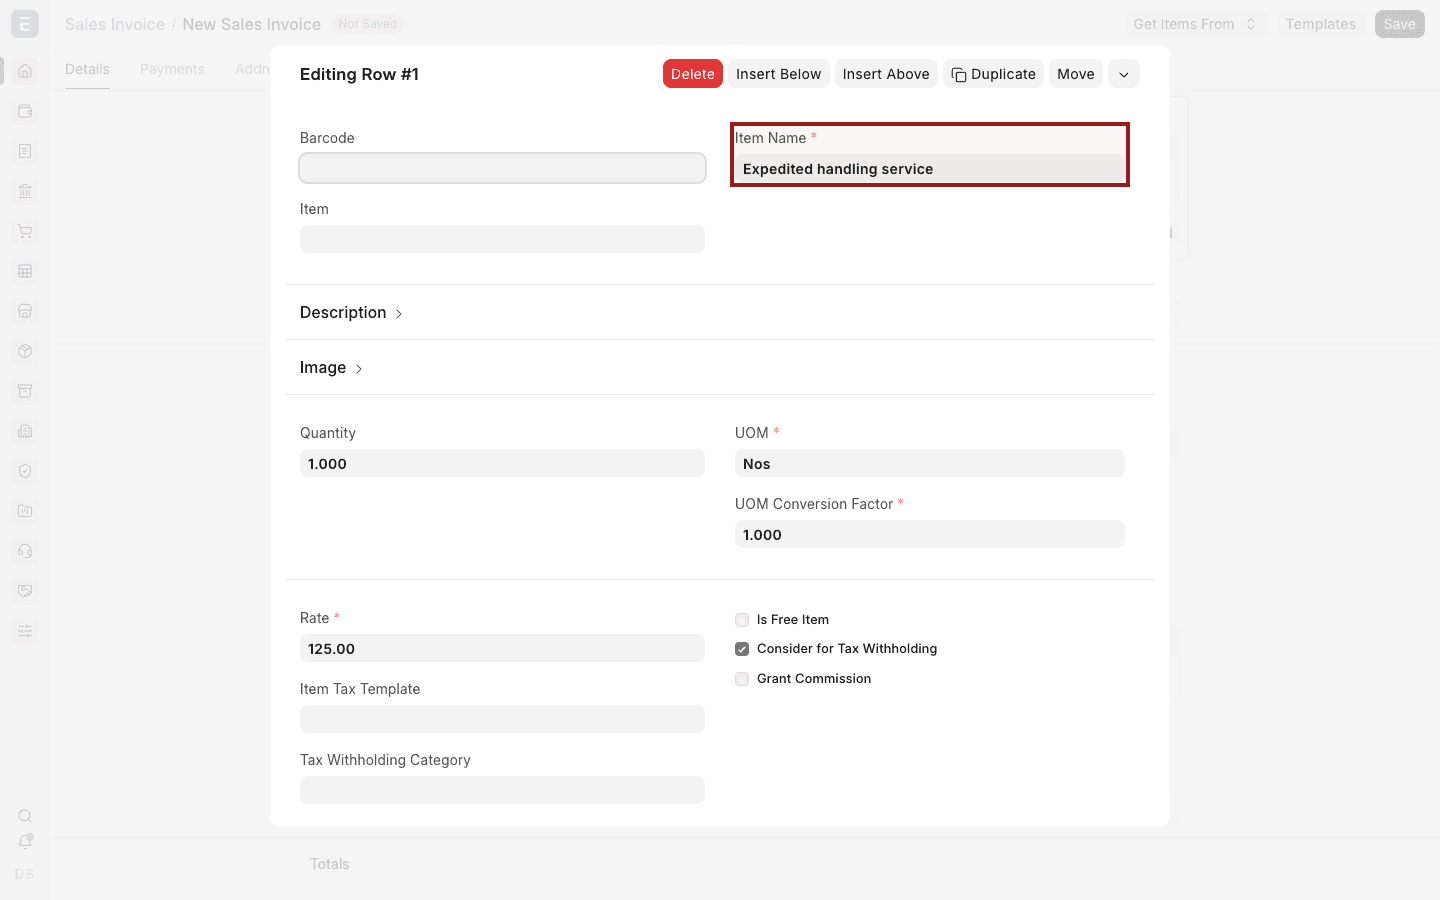Click the Rate field showing 125.00
Image resolution: width=1440 pixels, height=900 pixels.
pos(502,648)
